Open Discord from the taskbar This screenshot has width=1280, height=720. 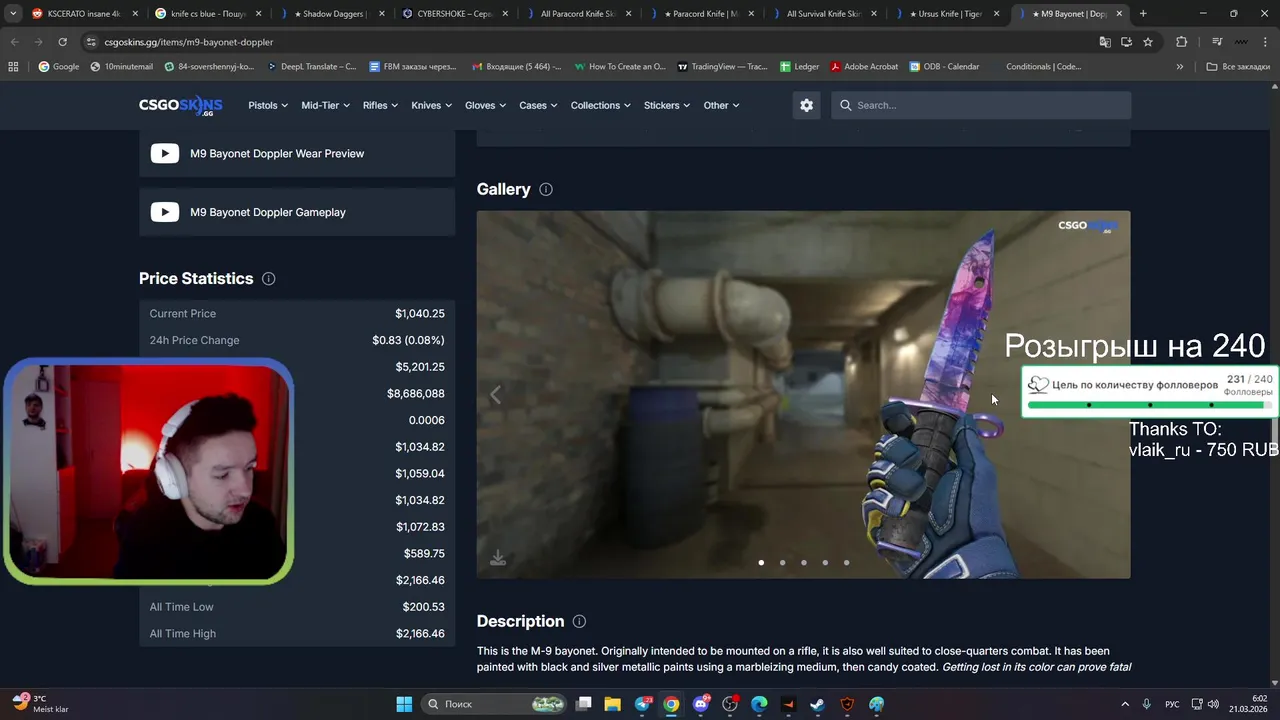(700, 704)
